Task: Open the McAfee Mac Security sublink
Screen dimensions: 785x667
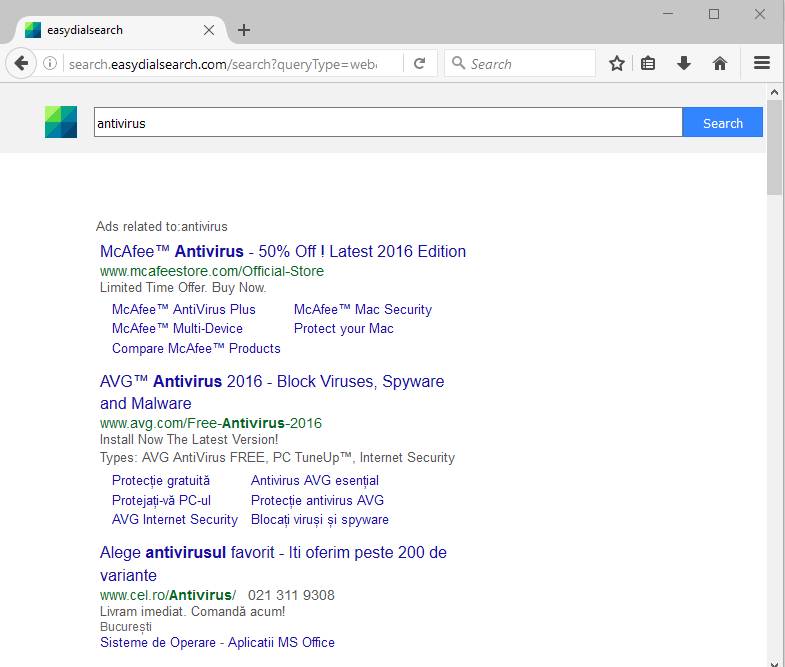Action: 363,309
